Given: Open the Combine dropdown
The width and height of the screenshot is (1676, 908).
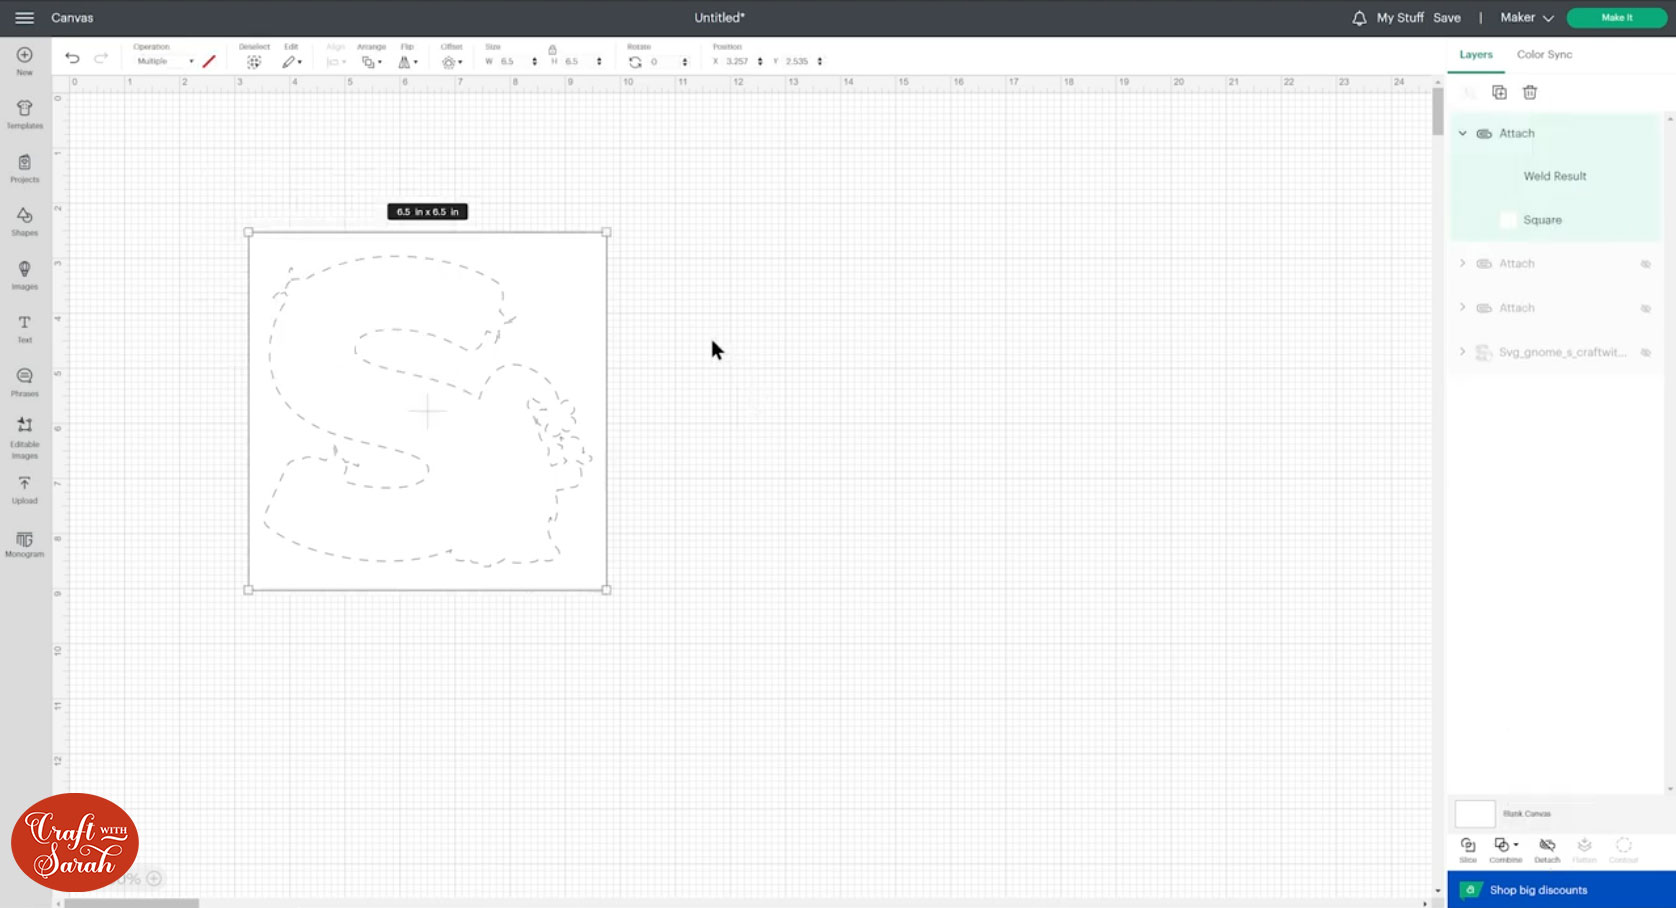Looking at the screenshot, I should pos(1505,850).
